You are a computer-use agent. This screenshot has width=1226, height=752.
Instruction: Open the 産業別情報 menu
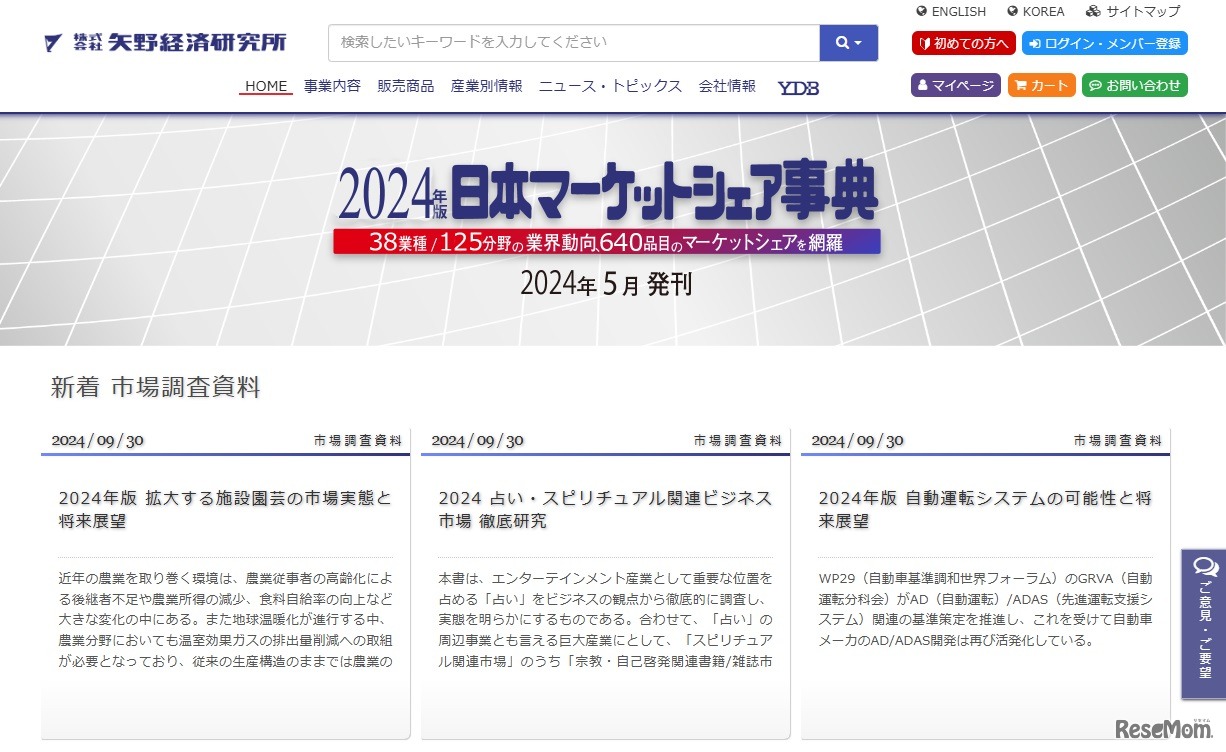[487, 86]
